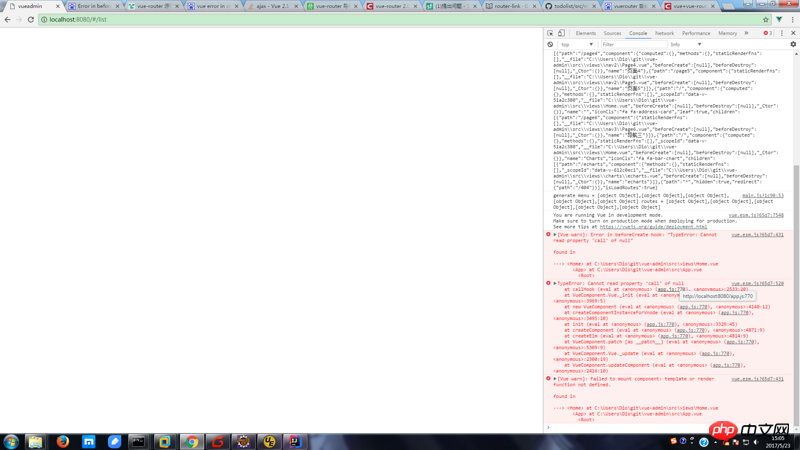Switch to the 'todolist/src' GitHub browser tab
Viewport: 800px width, 450px height.
coord(571,6)
